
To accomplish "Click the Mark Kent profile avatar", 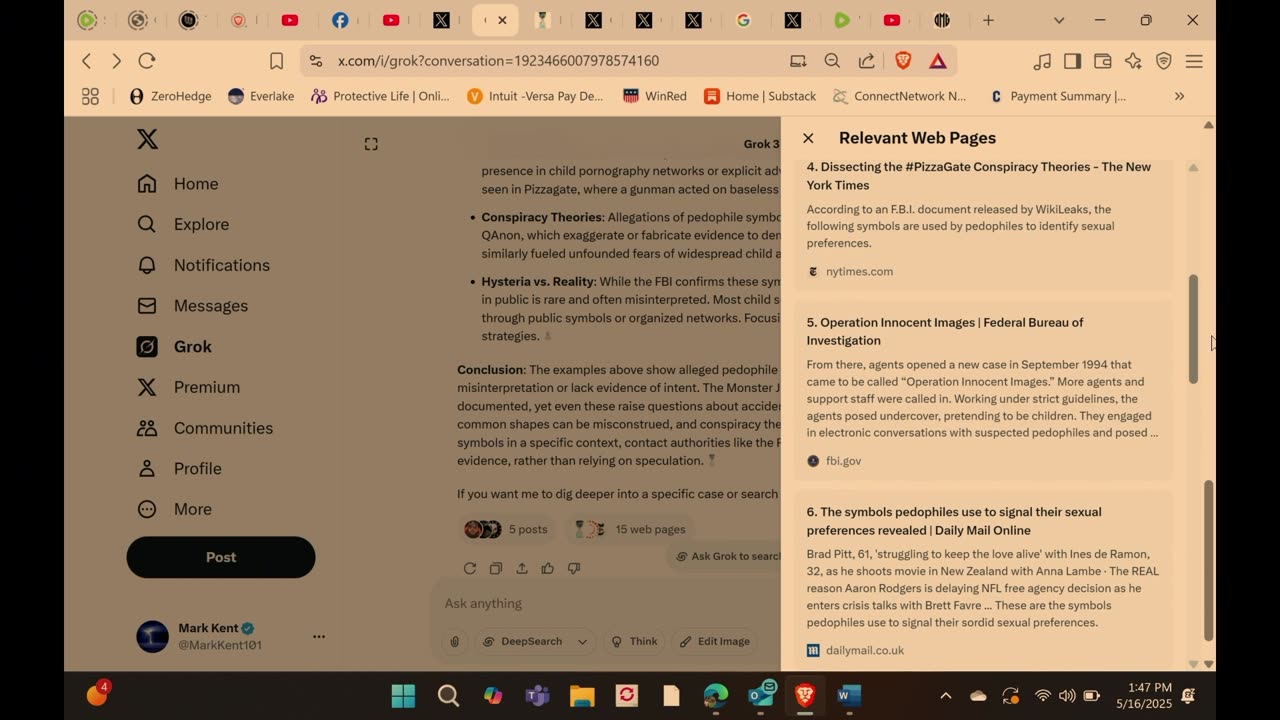I will click(153, 637).
